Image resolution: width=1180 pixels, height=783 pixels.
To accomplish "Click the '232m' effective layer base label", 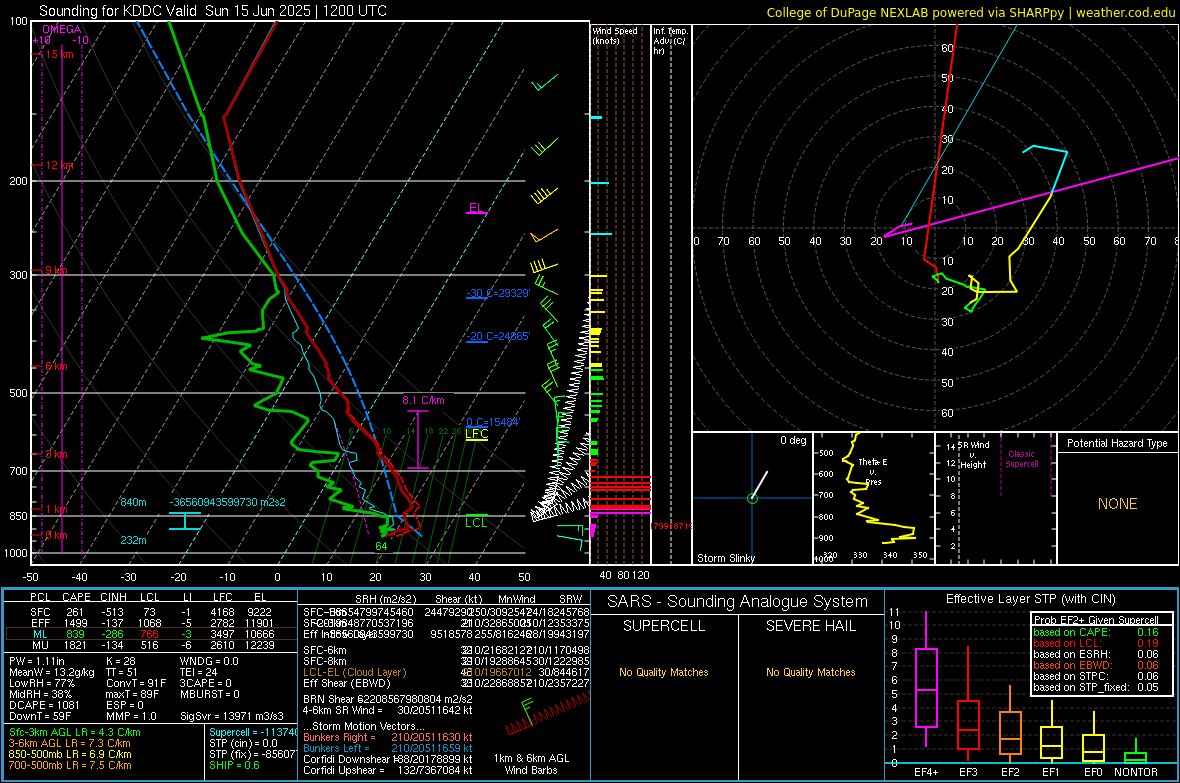I will pyautogui.click(x=133, y=540).
